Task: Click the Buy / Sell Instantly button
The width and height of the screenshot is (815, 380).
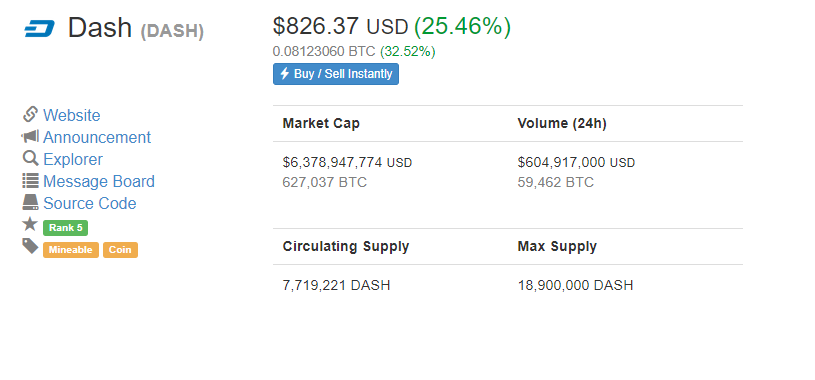Action: [x=336, y=74]
